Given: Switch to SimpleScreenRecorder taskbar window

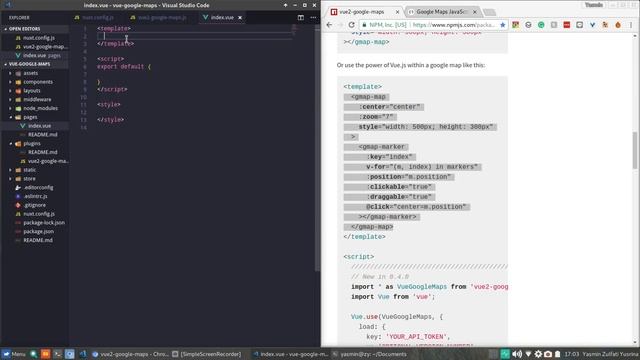Looking at the screenshot, I should [x=207, y=354].
